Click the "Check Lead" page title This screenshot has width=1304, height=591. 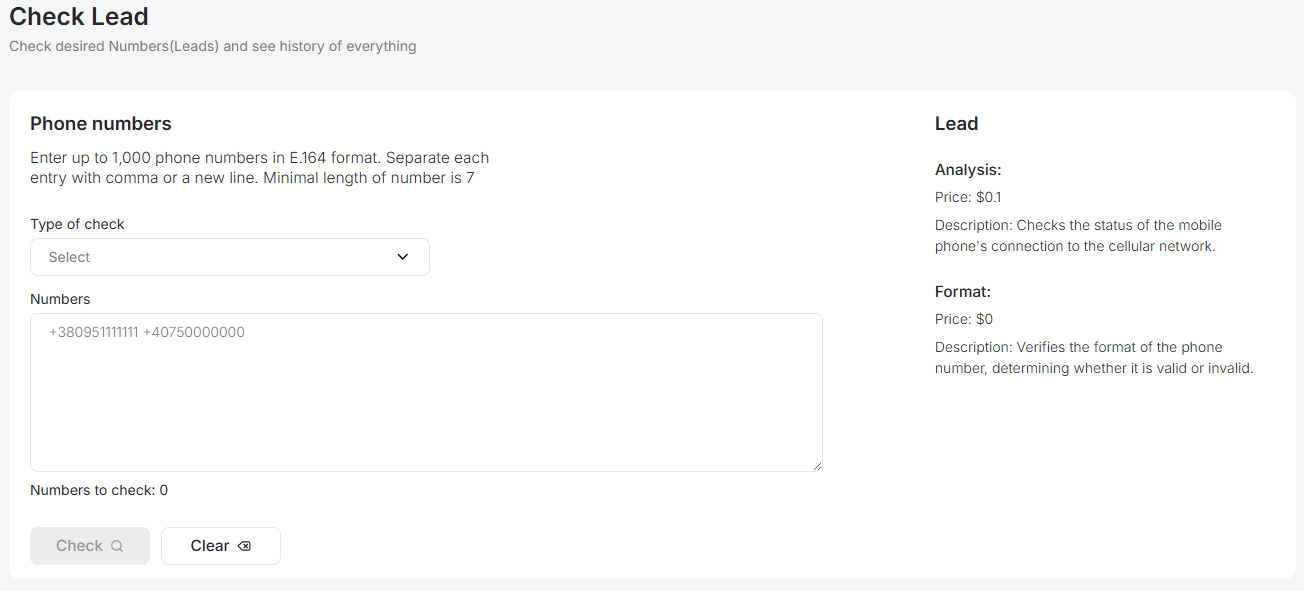pyautogui.click(x=79, y=17)
